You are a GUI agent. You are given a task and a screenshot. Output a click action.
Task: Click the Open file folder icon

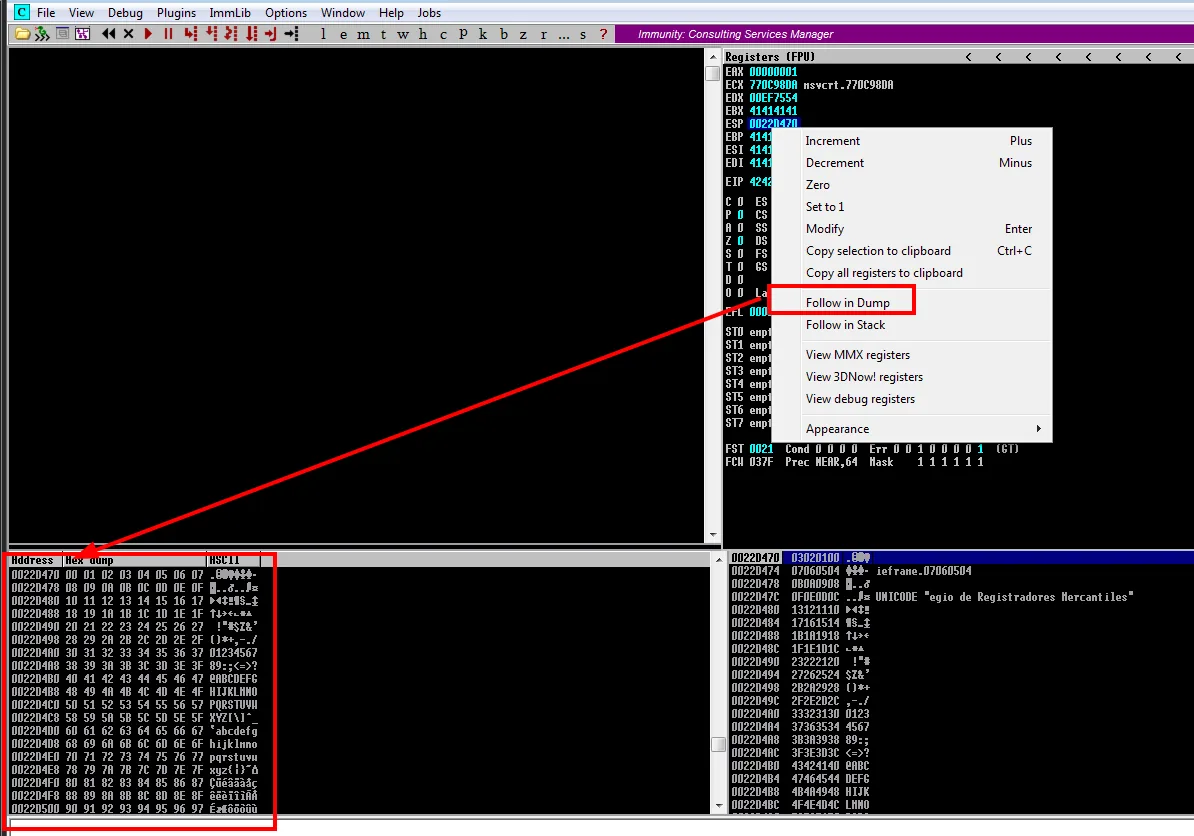[23, 34]
